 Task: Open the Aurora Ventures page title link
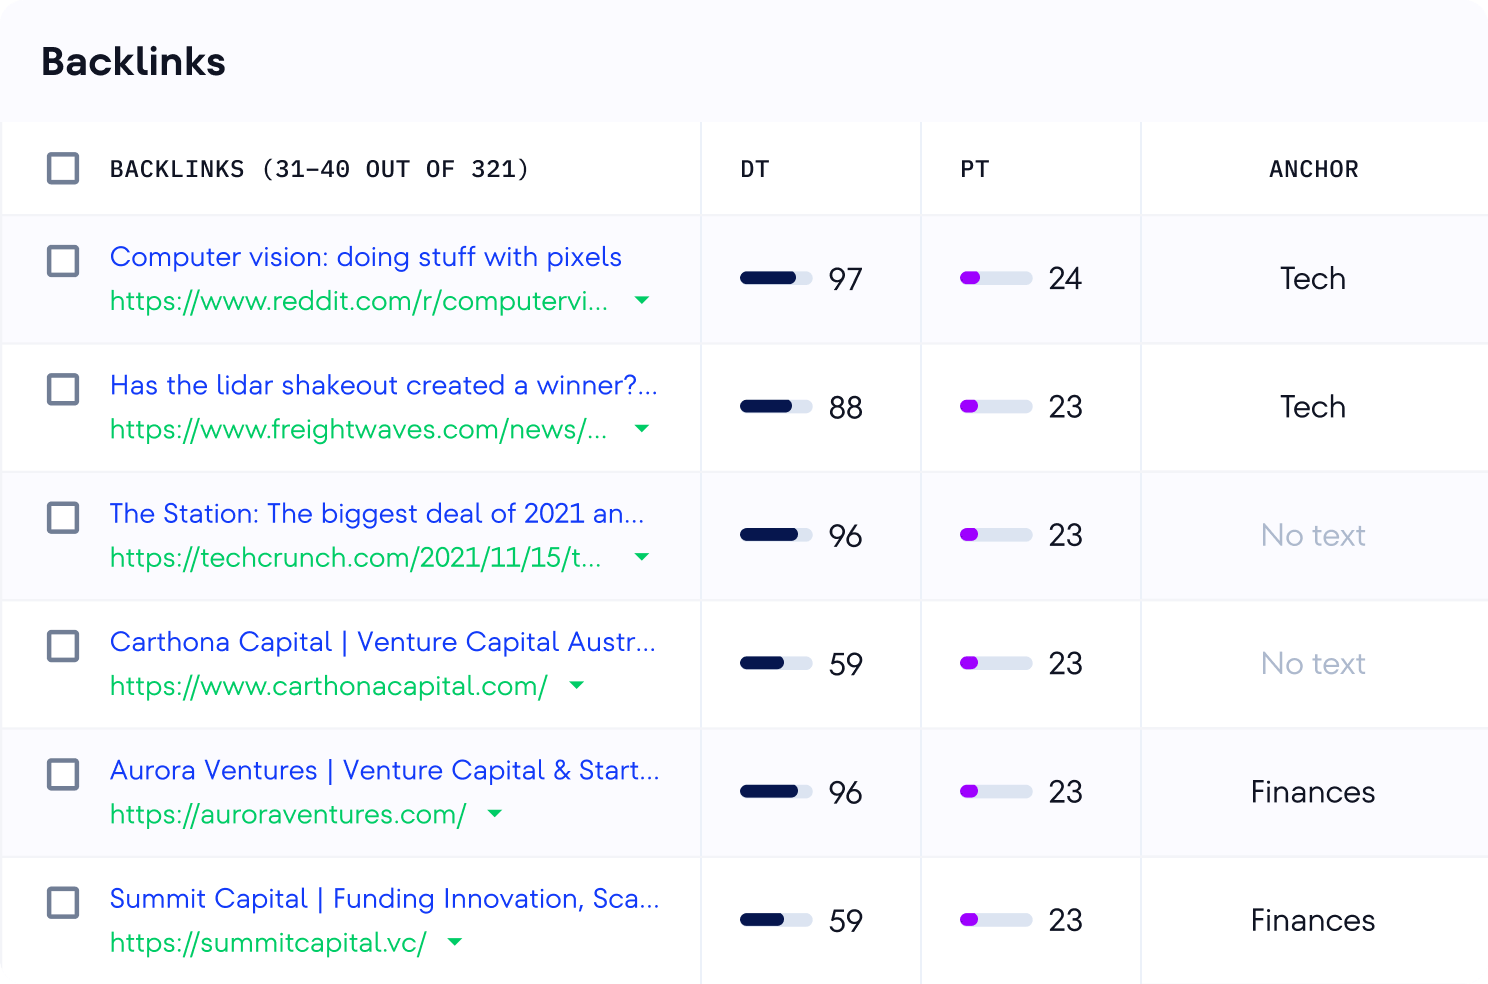click(384, 770)
